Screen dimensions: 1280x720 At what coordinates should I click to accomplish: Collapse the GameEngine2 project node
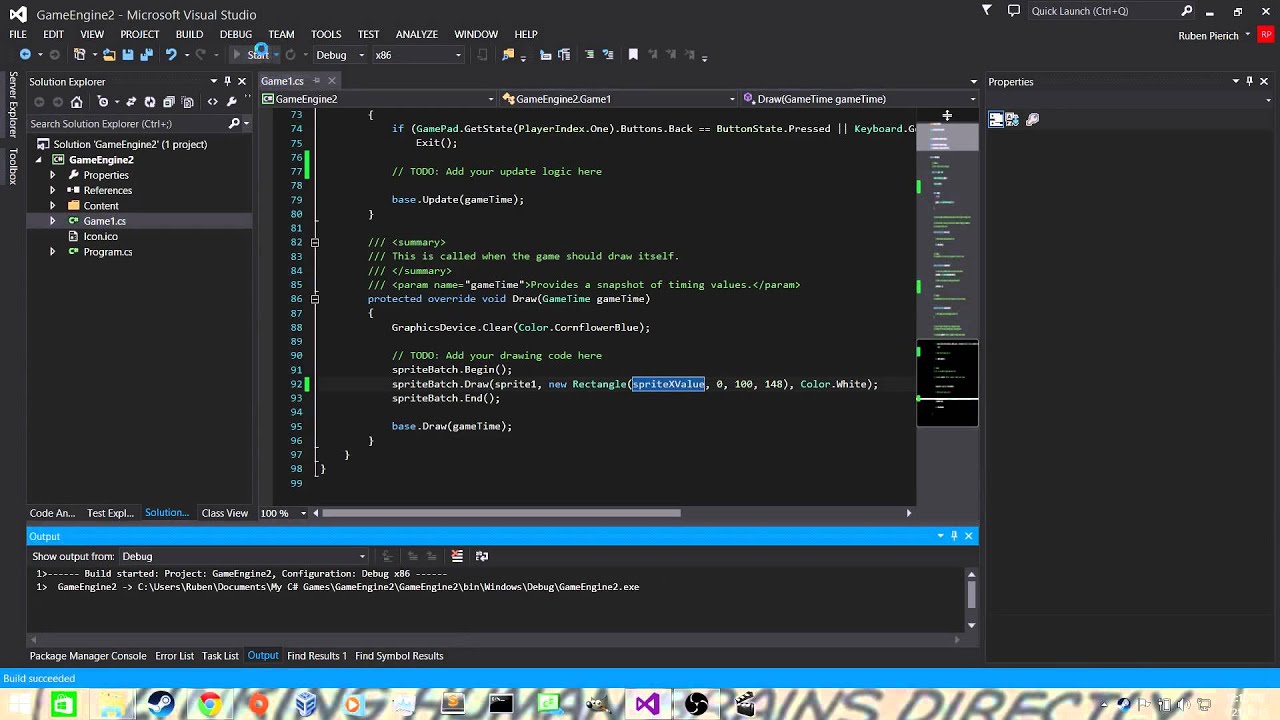tap(41, 160)
